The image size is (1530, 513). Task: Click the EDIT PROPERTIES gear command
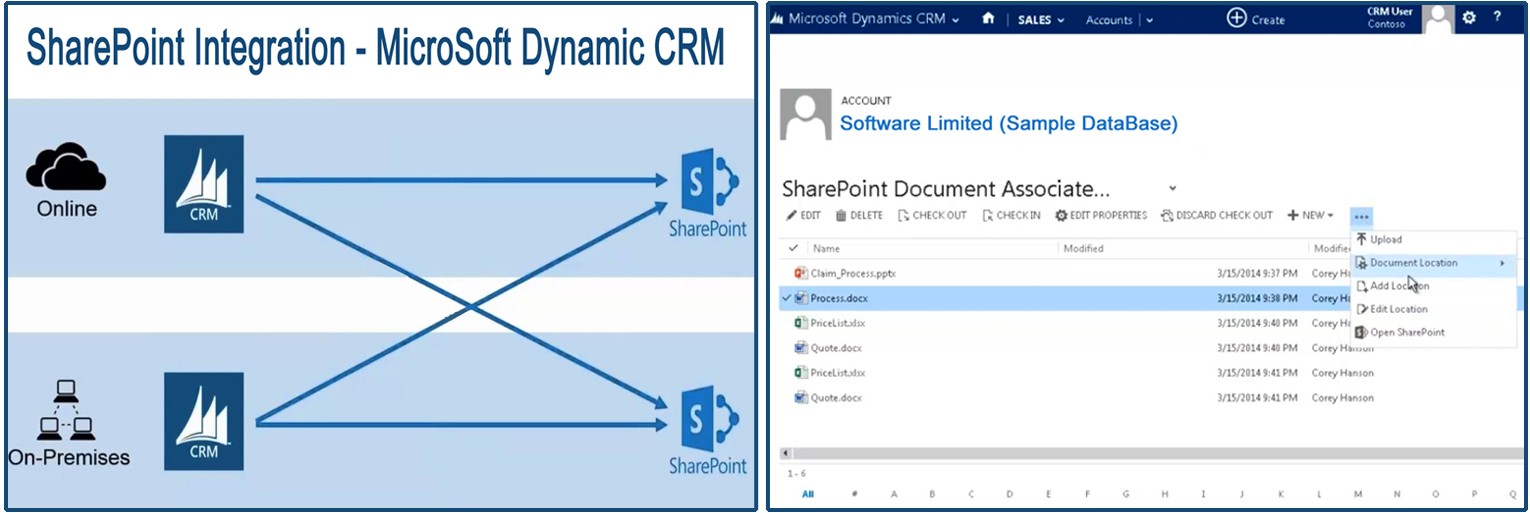[1101, 215]
